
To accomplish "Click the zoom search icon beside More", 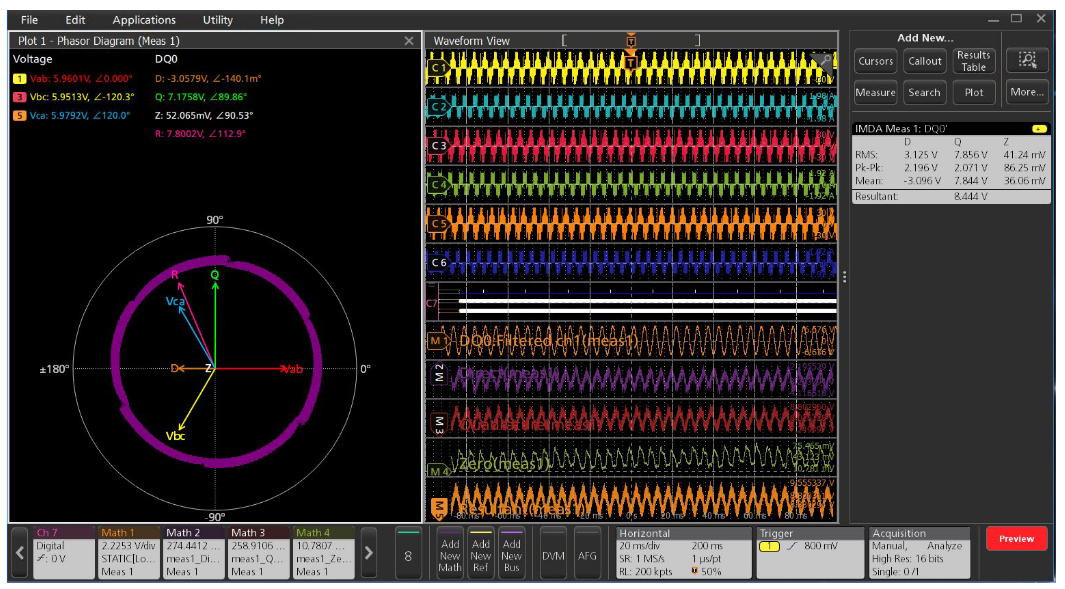I will pyautogui.click(x=1030, y=61).
